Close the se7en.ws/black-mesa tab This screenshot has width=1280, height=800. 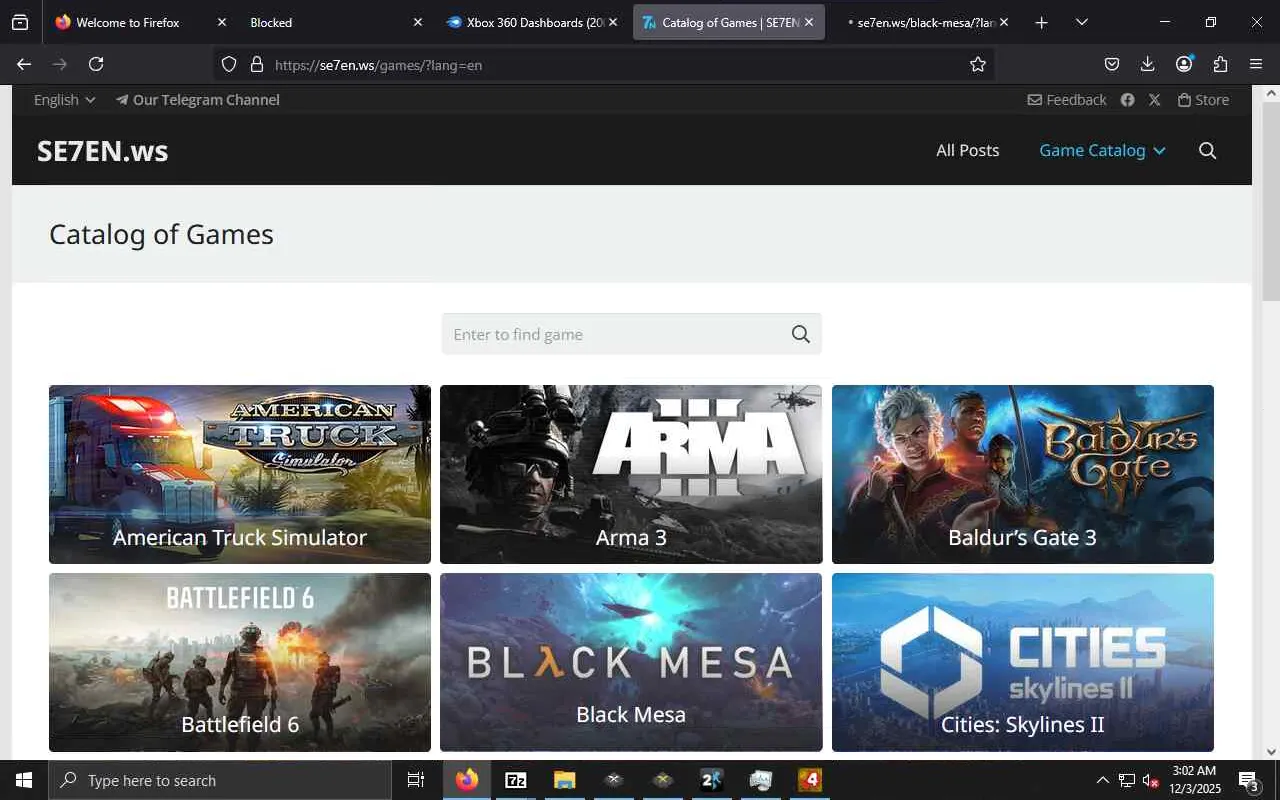click(x=1004, y=22)
